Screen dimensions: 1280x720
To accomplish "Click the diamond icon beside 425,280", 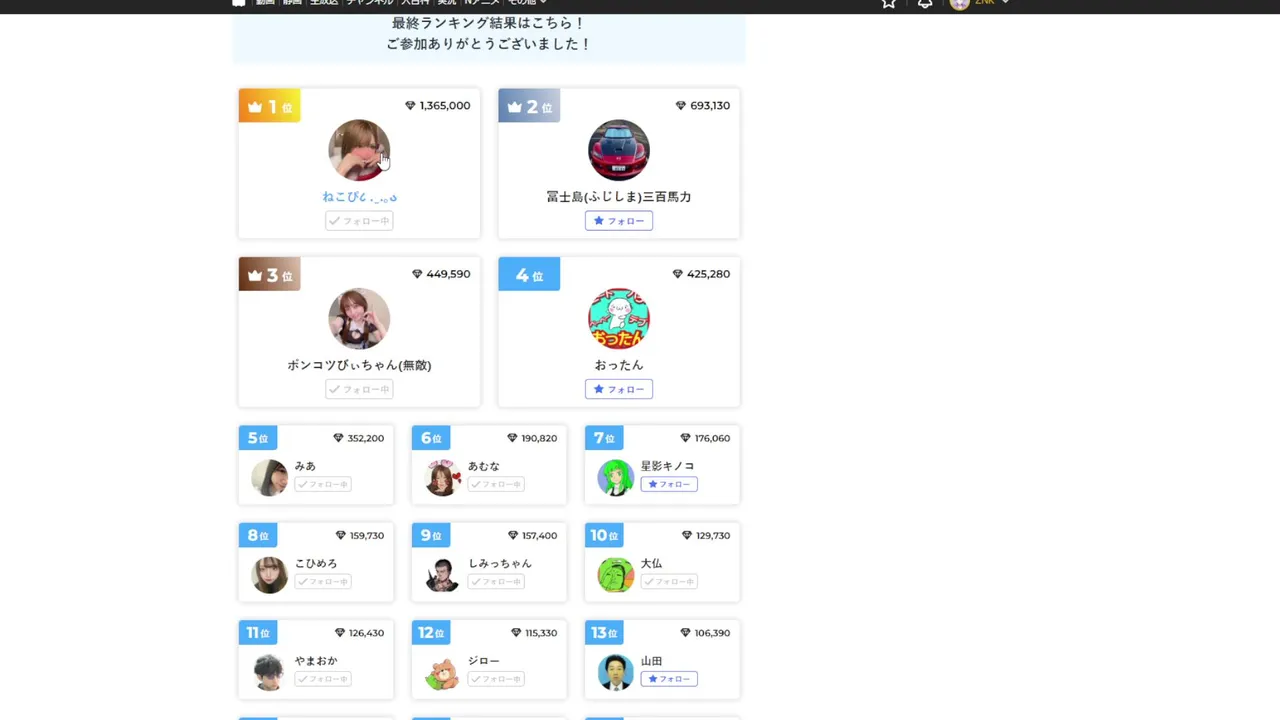I will [x=677, y=274].
